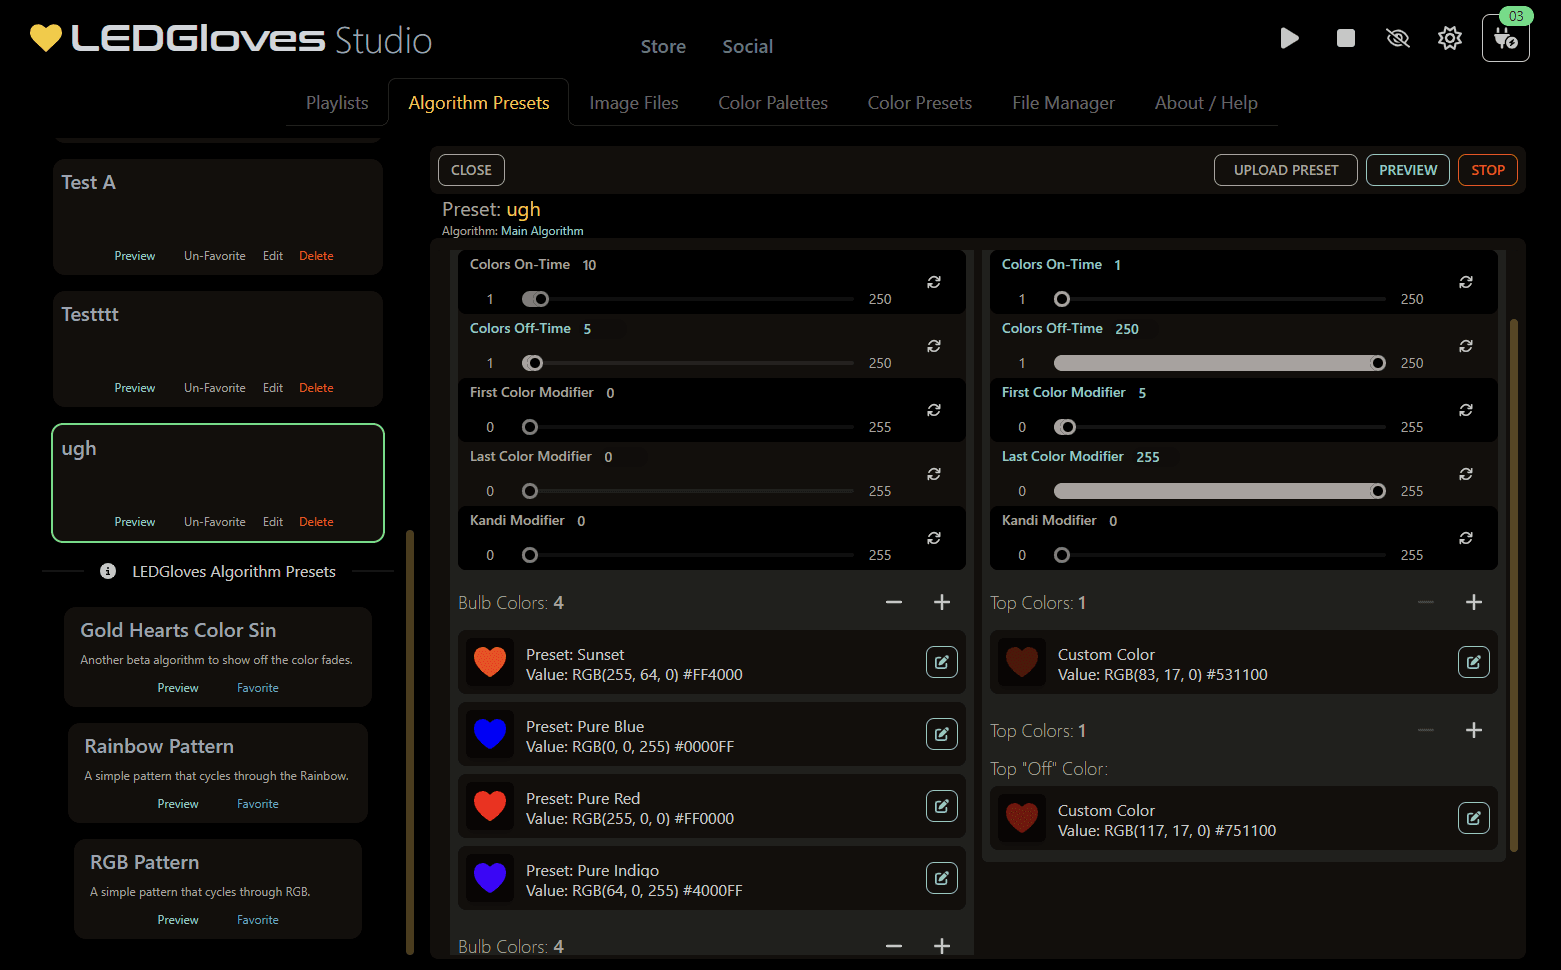Toggle the crossed-eye visibility icon
Viewport: 1561px width, 970px height.
[1397, 38]
